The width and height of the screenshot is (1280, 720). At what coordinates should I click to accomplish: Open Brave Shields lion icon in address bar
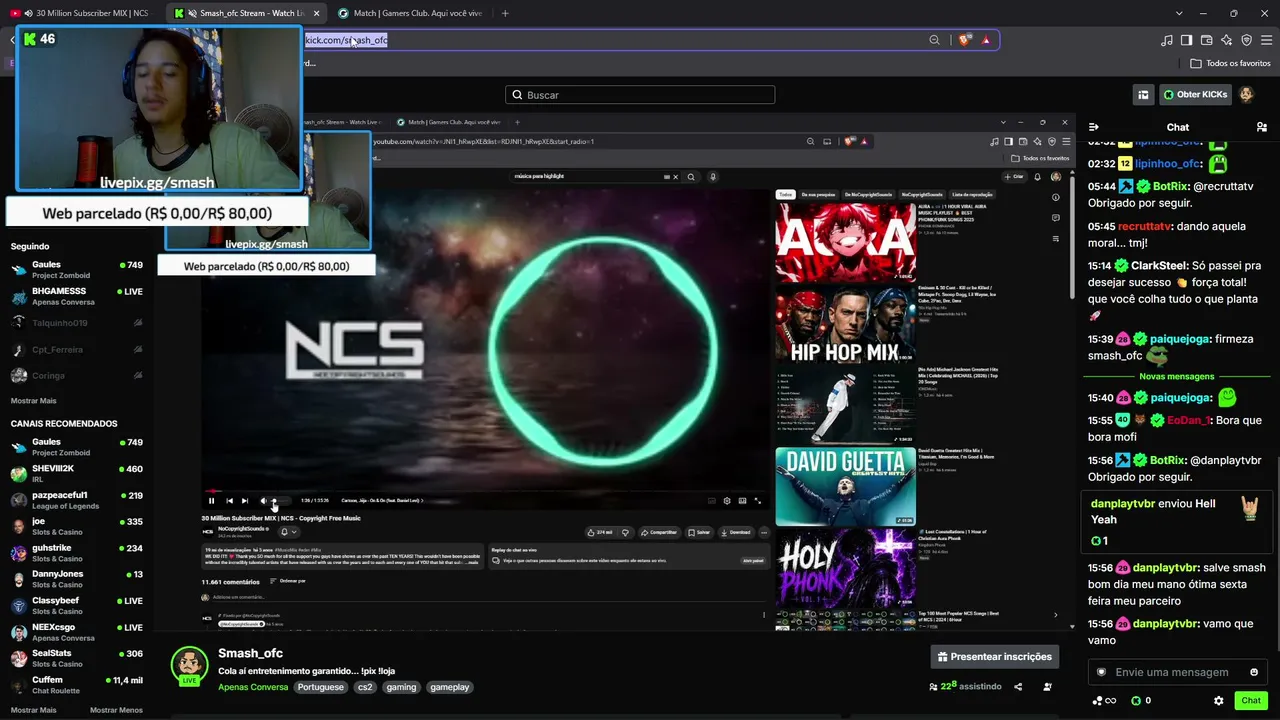click(965, 40)
